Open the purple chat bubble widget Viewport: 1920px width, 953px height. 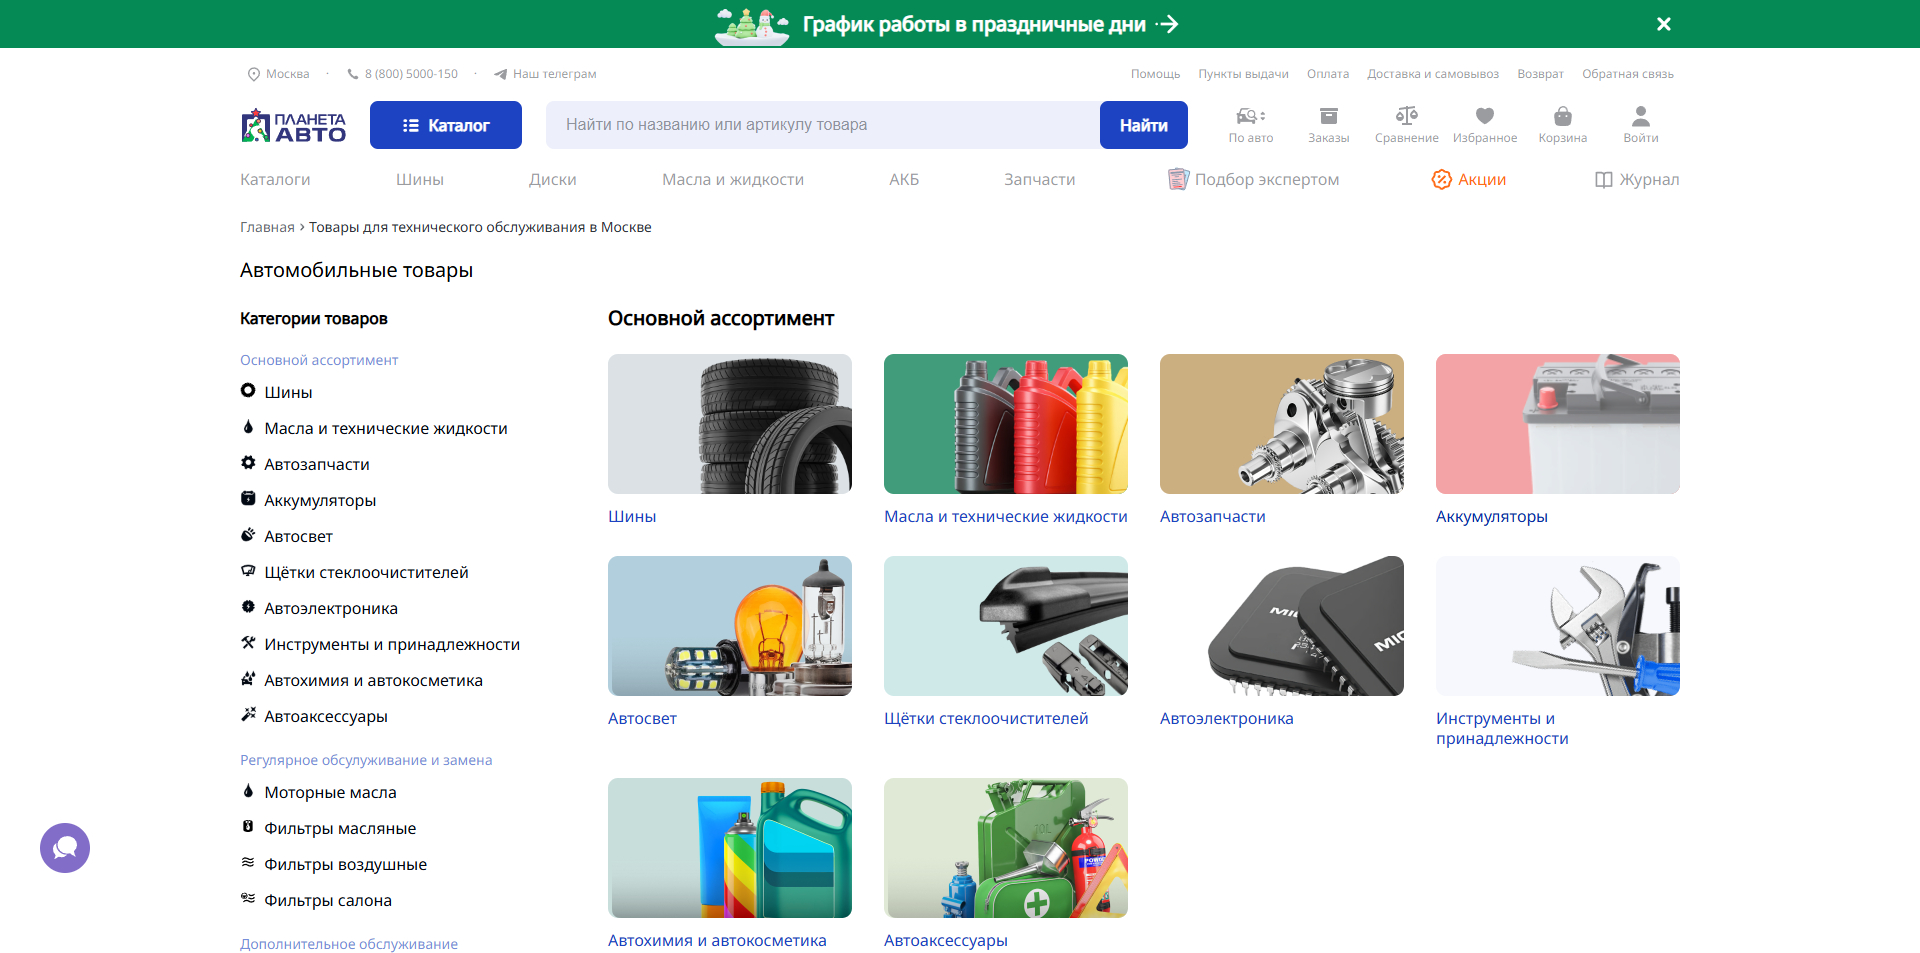pyautogui.click(x=64, y=848)
